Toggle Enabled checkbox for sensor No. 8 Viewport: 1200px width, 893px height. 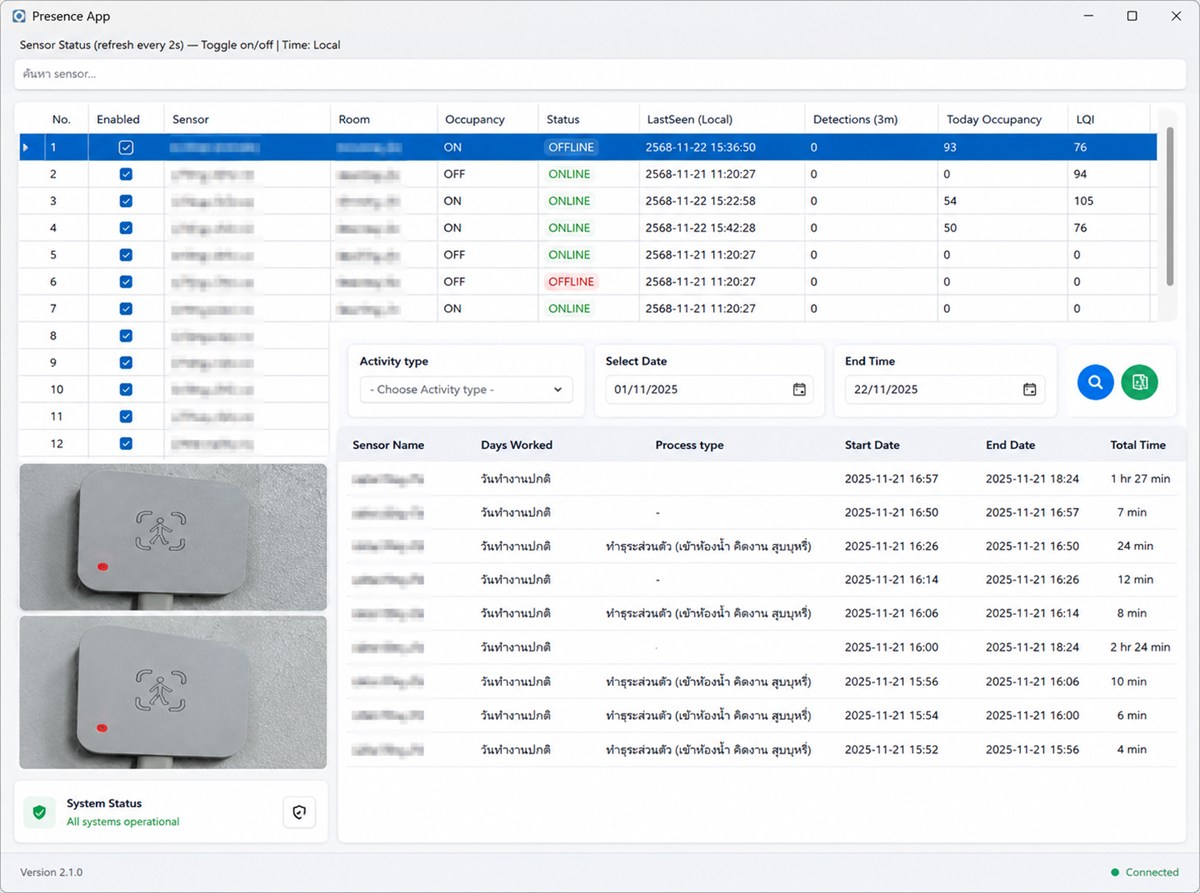click(x=125, y=336)
